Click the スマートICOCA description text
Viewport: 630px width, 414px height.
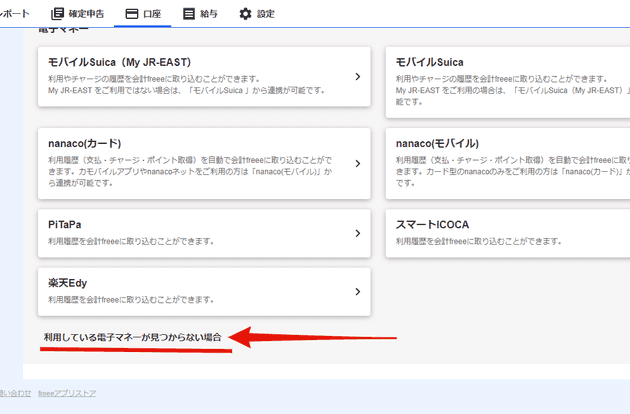479,242
